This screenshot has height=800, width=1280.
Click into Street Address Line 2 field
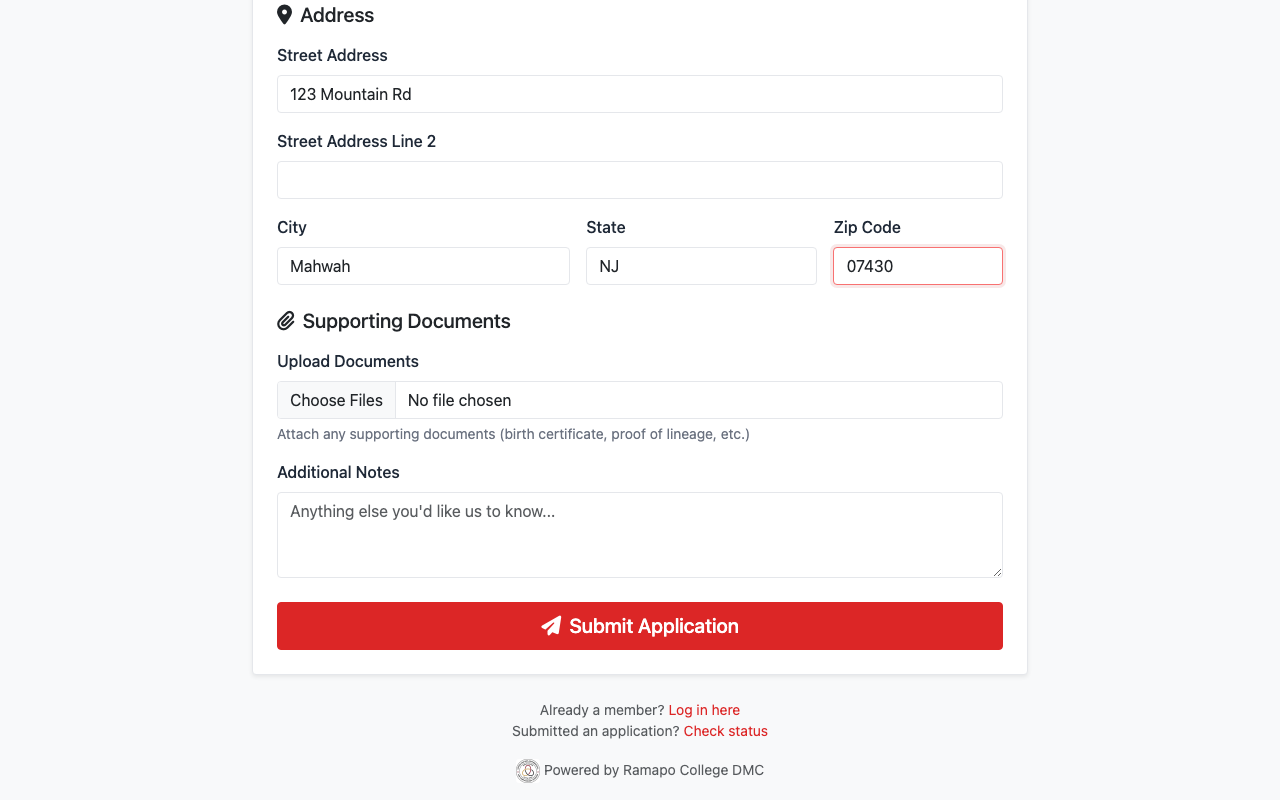[x=640, y=180]
